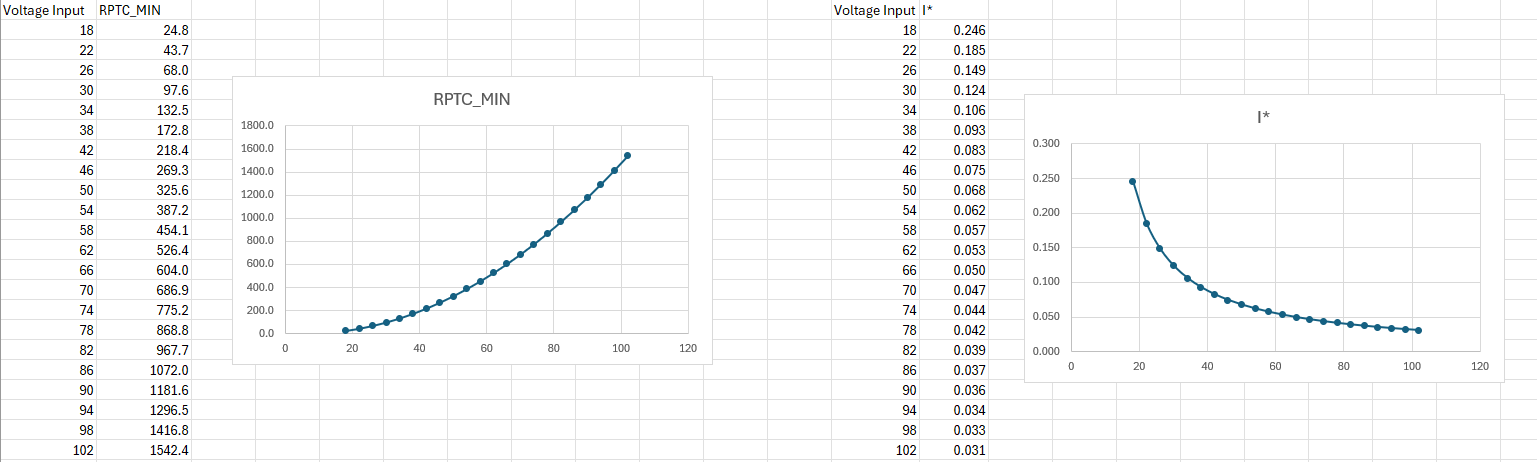Click the first data point in RPTC_MIN chart
This screenshot has height=462, width=1537.
pos(345,330)
